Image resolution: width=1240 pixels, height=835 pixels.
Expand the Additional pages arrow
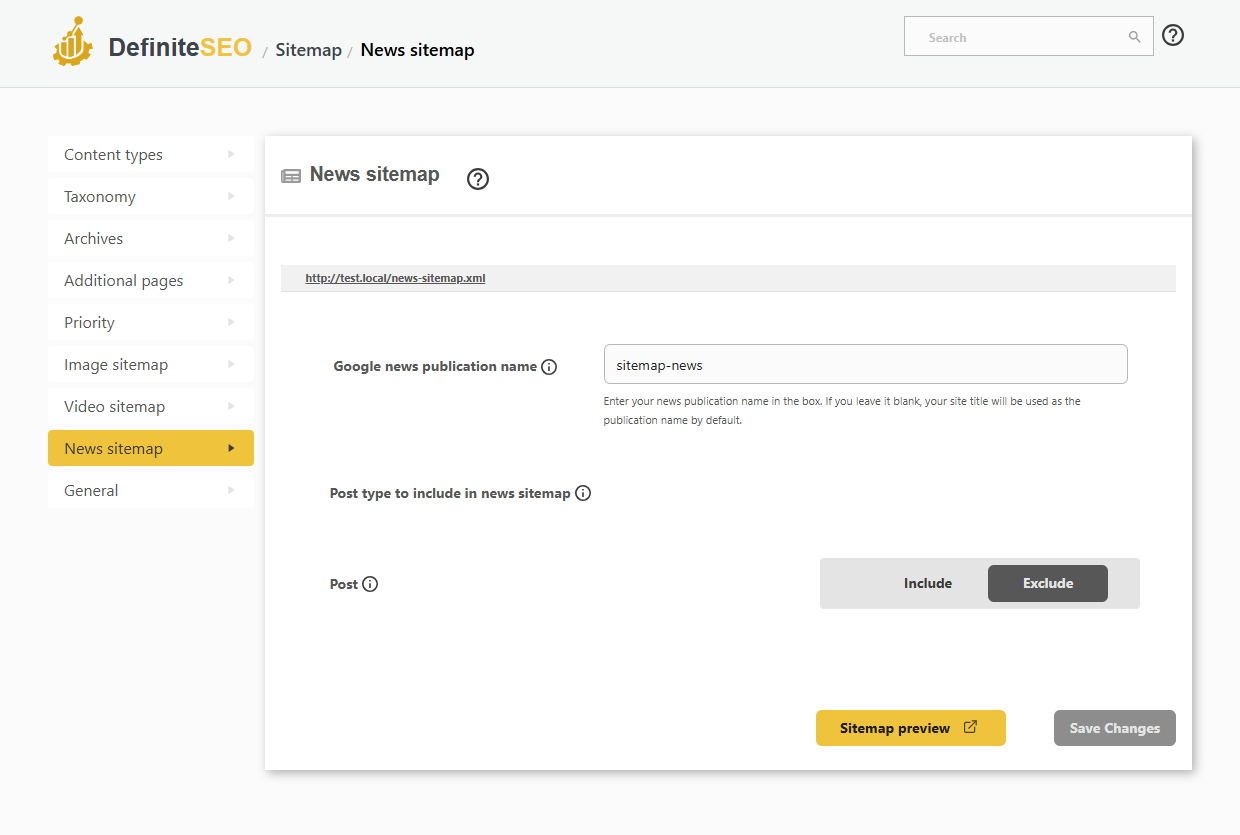point(231,280)
